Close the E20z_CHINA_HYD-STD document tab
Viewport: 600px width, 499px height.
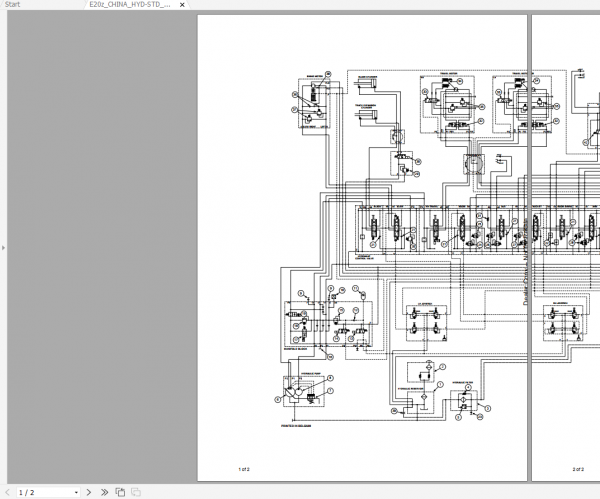pos(182,5)
